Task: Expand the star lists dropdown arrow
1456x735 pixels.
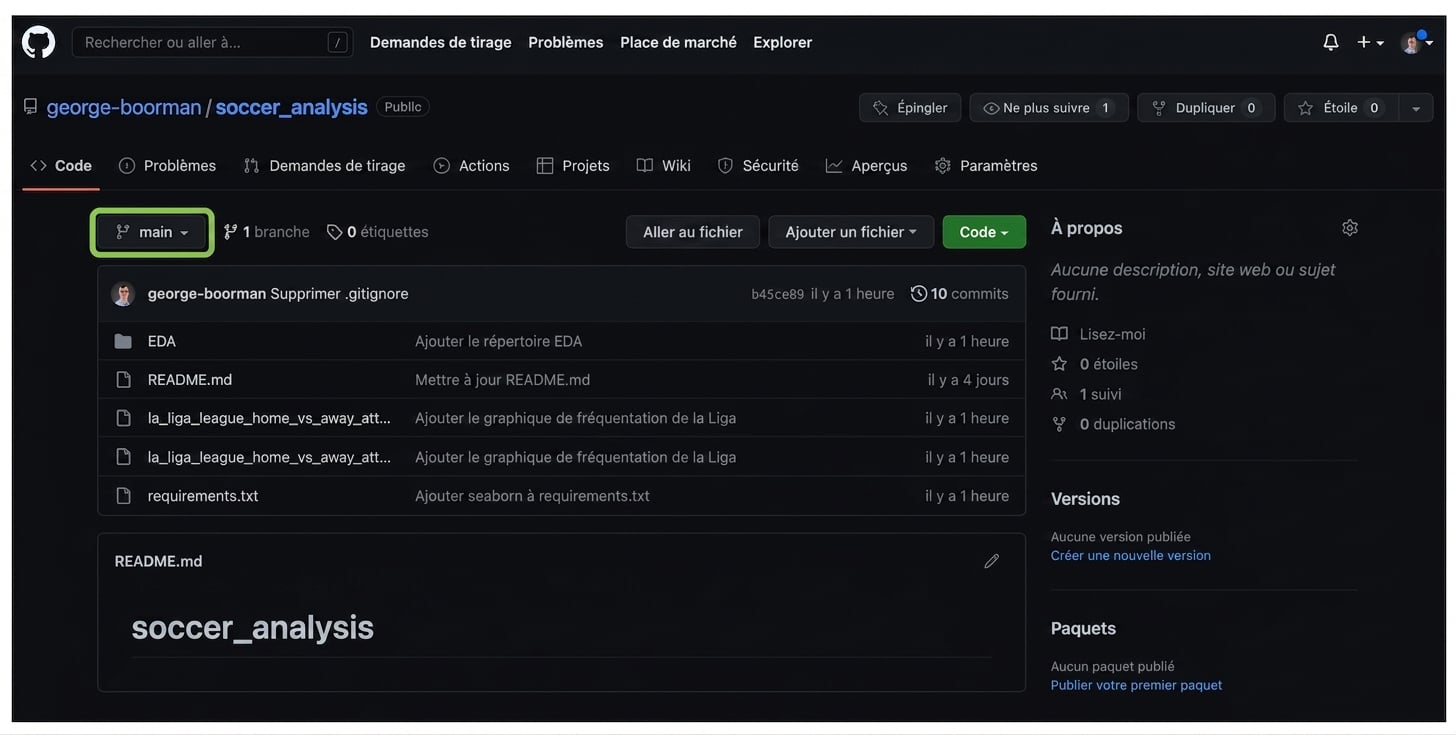Action: [1416, 108]
